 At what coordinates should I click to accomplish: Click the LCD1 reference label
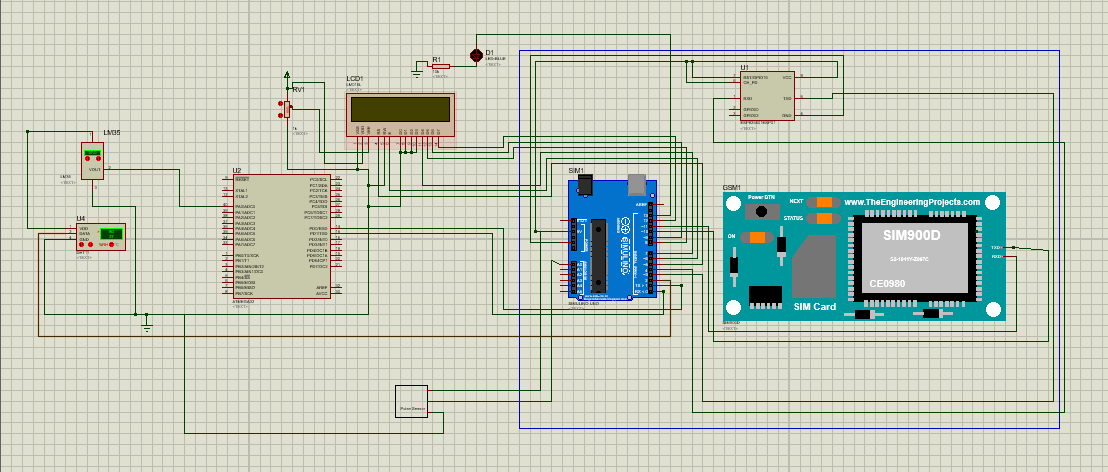(x=355, y=78)
